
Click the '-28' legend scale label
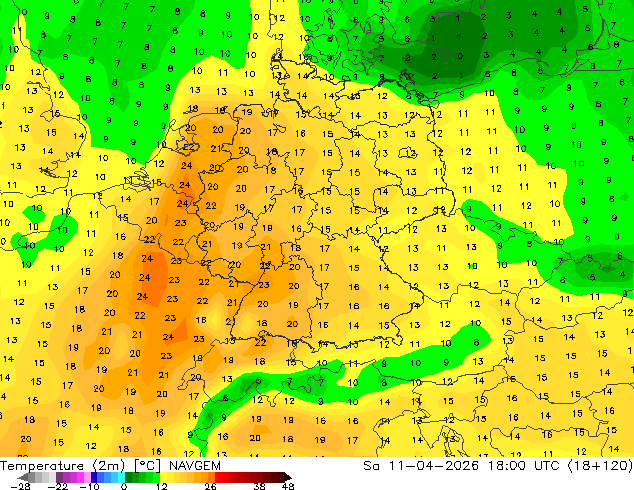20,486
